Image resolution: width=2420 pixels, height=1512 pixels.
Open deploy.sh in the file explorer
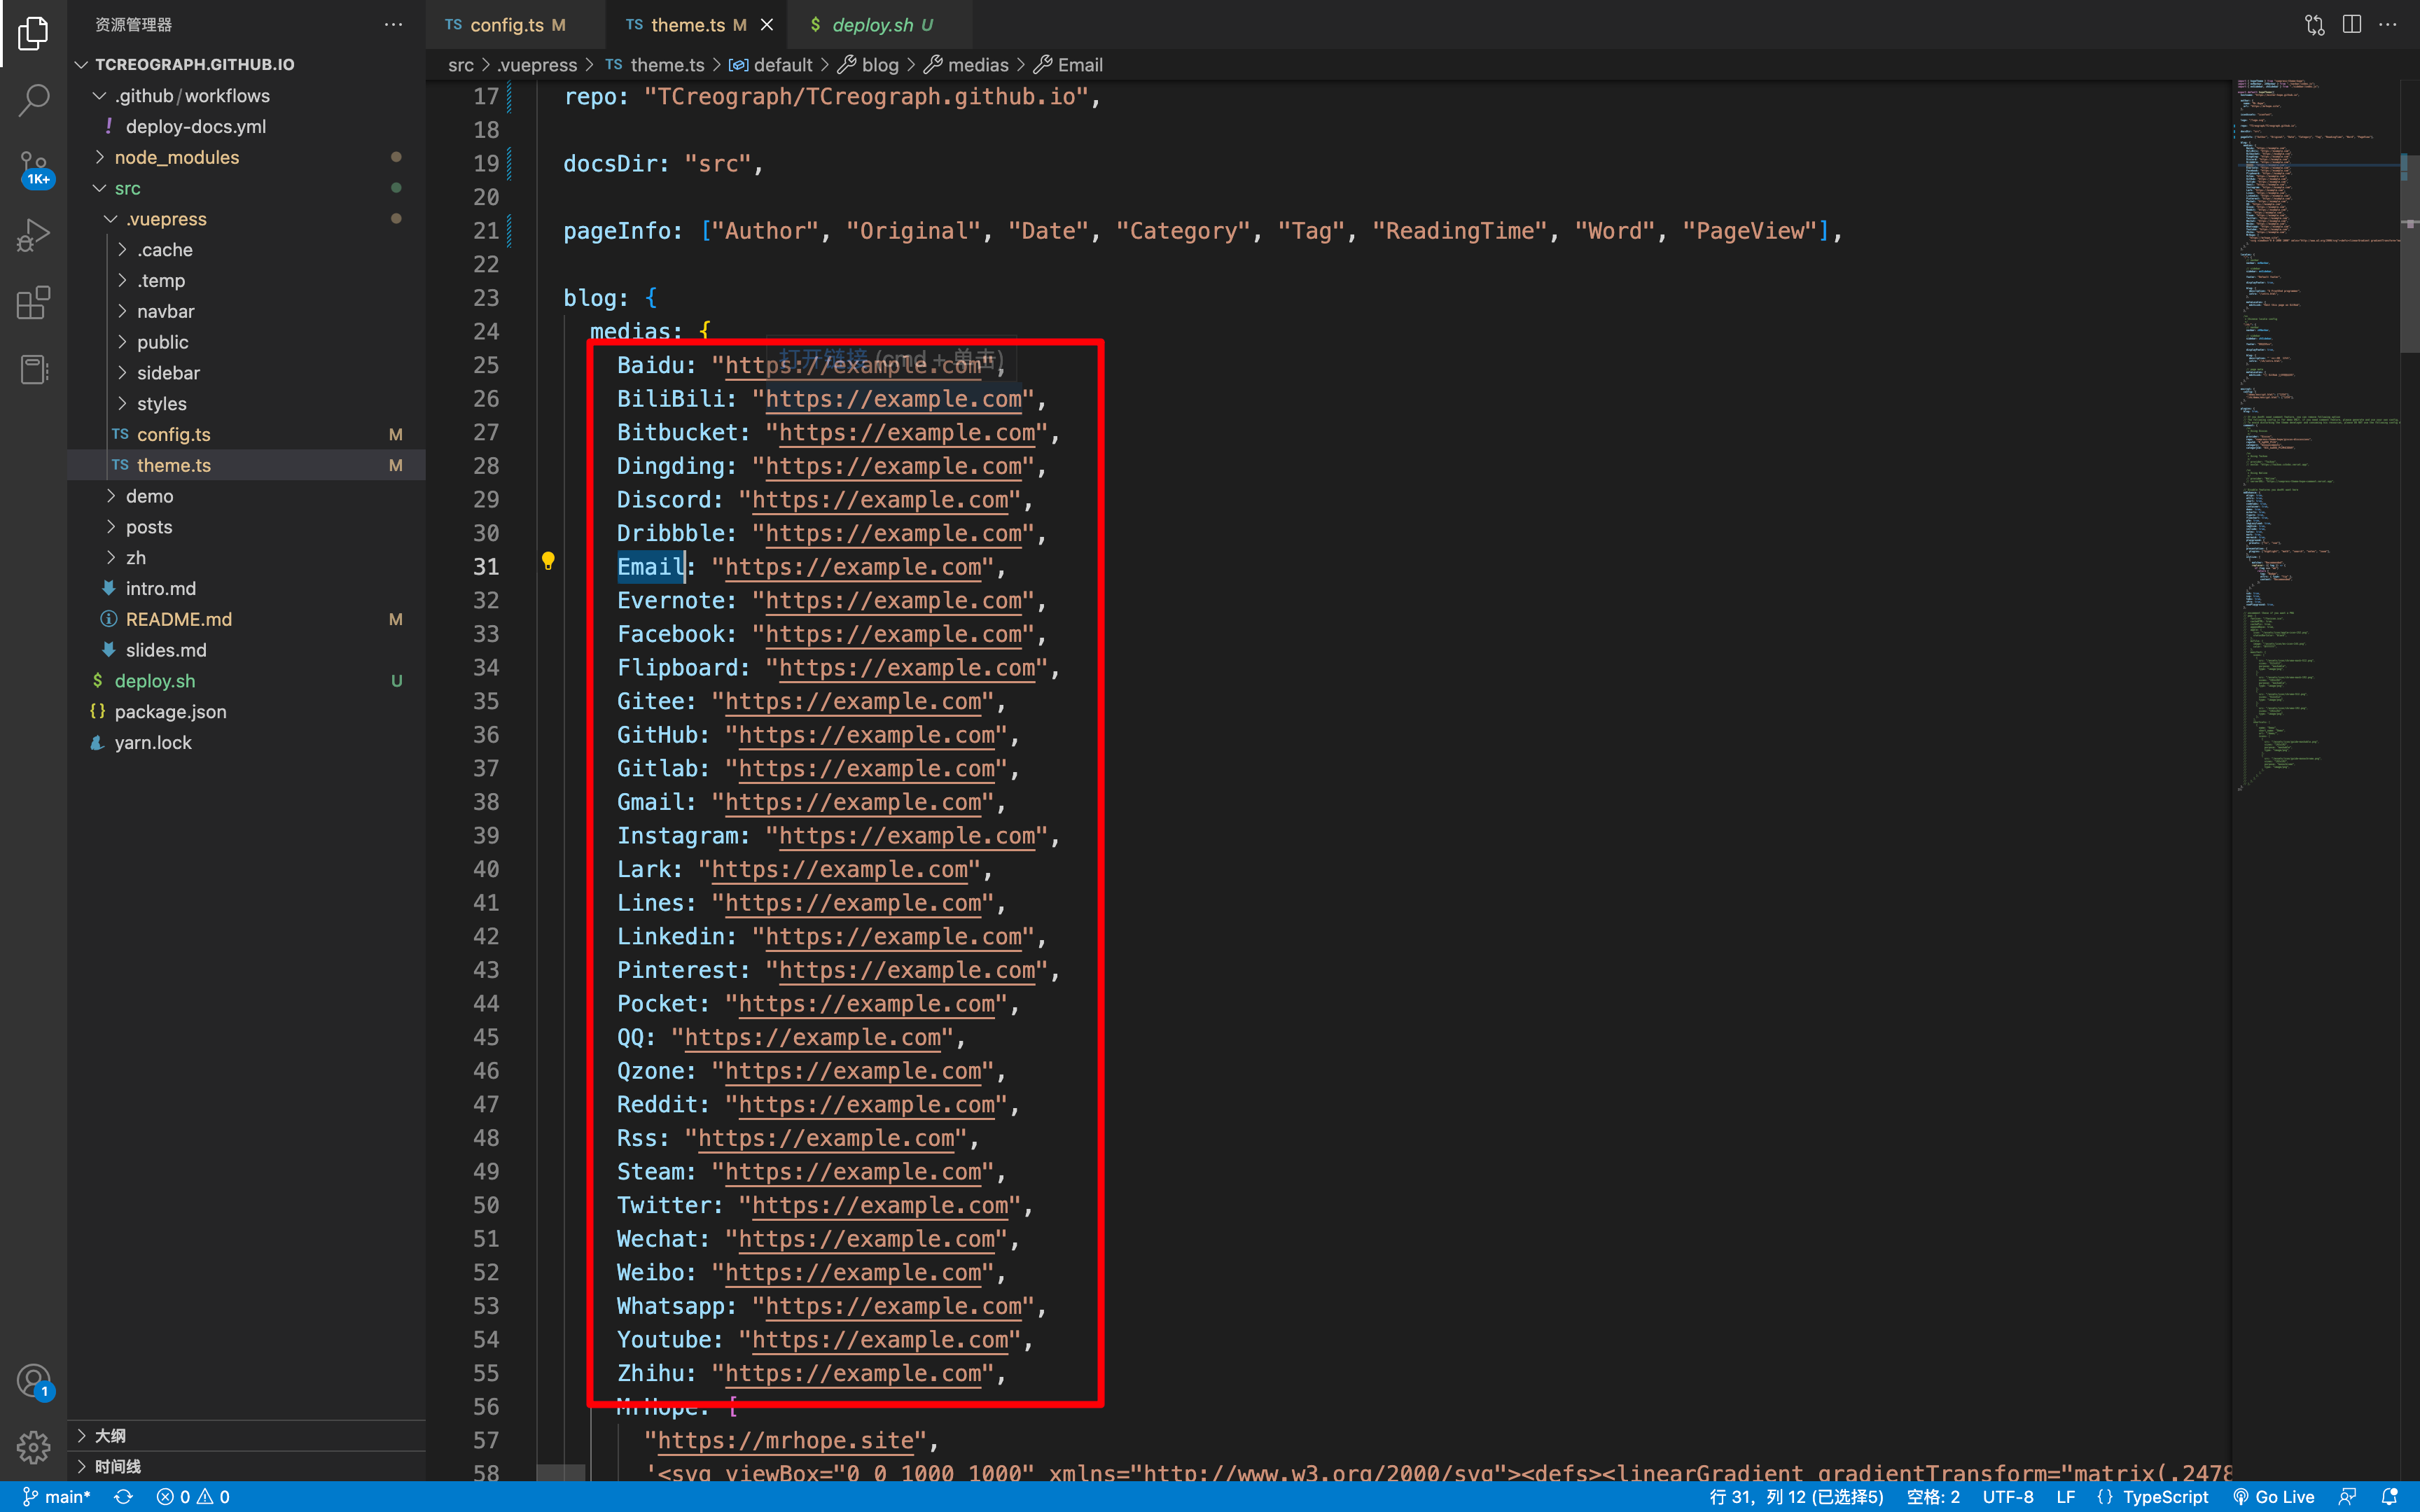point(247,681)
